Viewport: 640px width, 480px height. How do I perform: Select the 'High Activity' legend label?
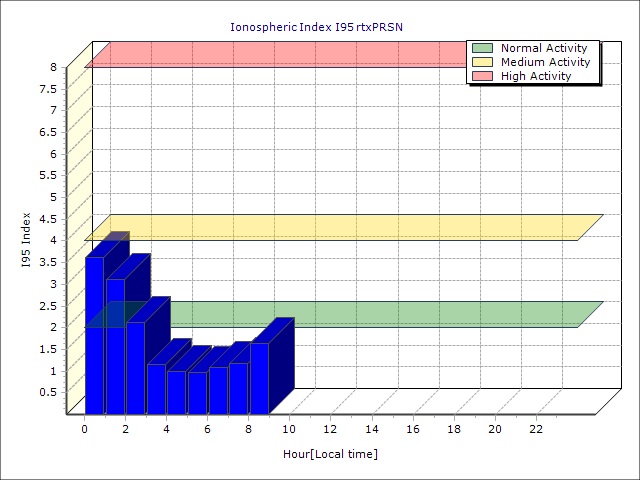[535, 76]
